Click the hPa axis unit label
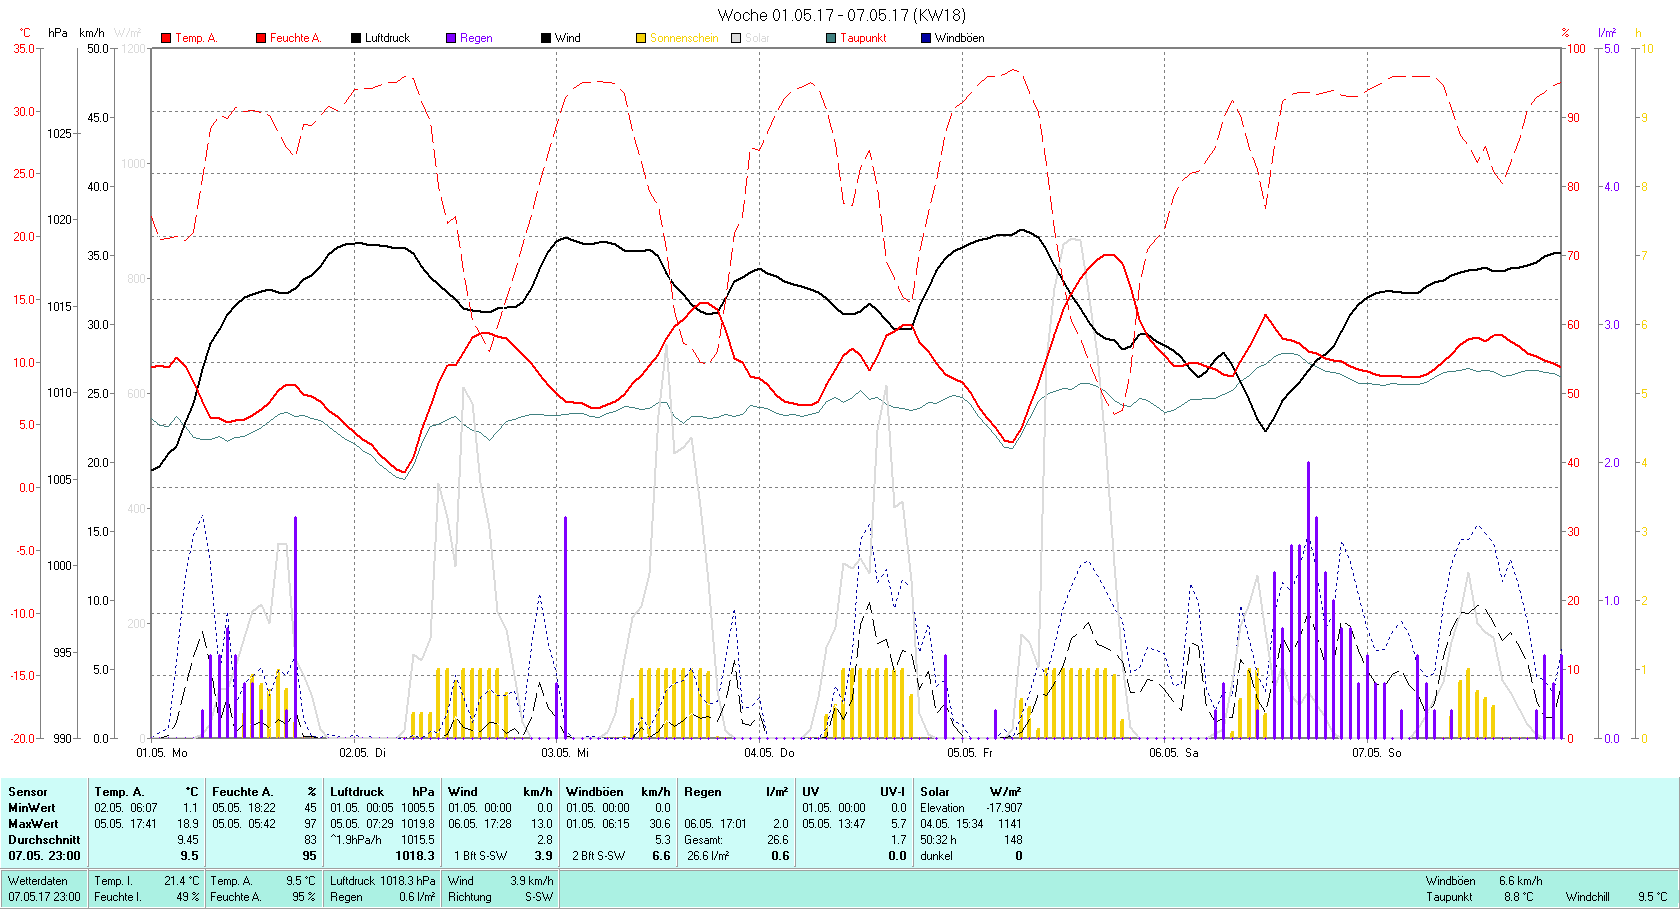 [x=58, y=33]
